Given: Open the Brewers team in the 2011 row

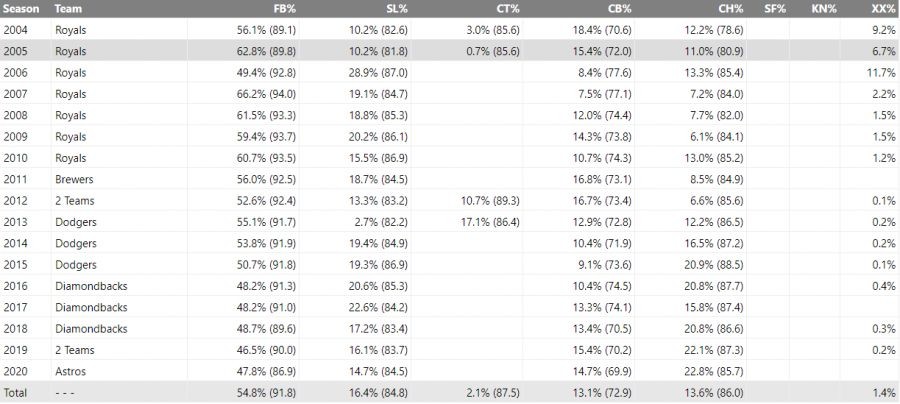Looking at the screenshot, I should (75, 180).
